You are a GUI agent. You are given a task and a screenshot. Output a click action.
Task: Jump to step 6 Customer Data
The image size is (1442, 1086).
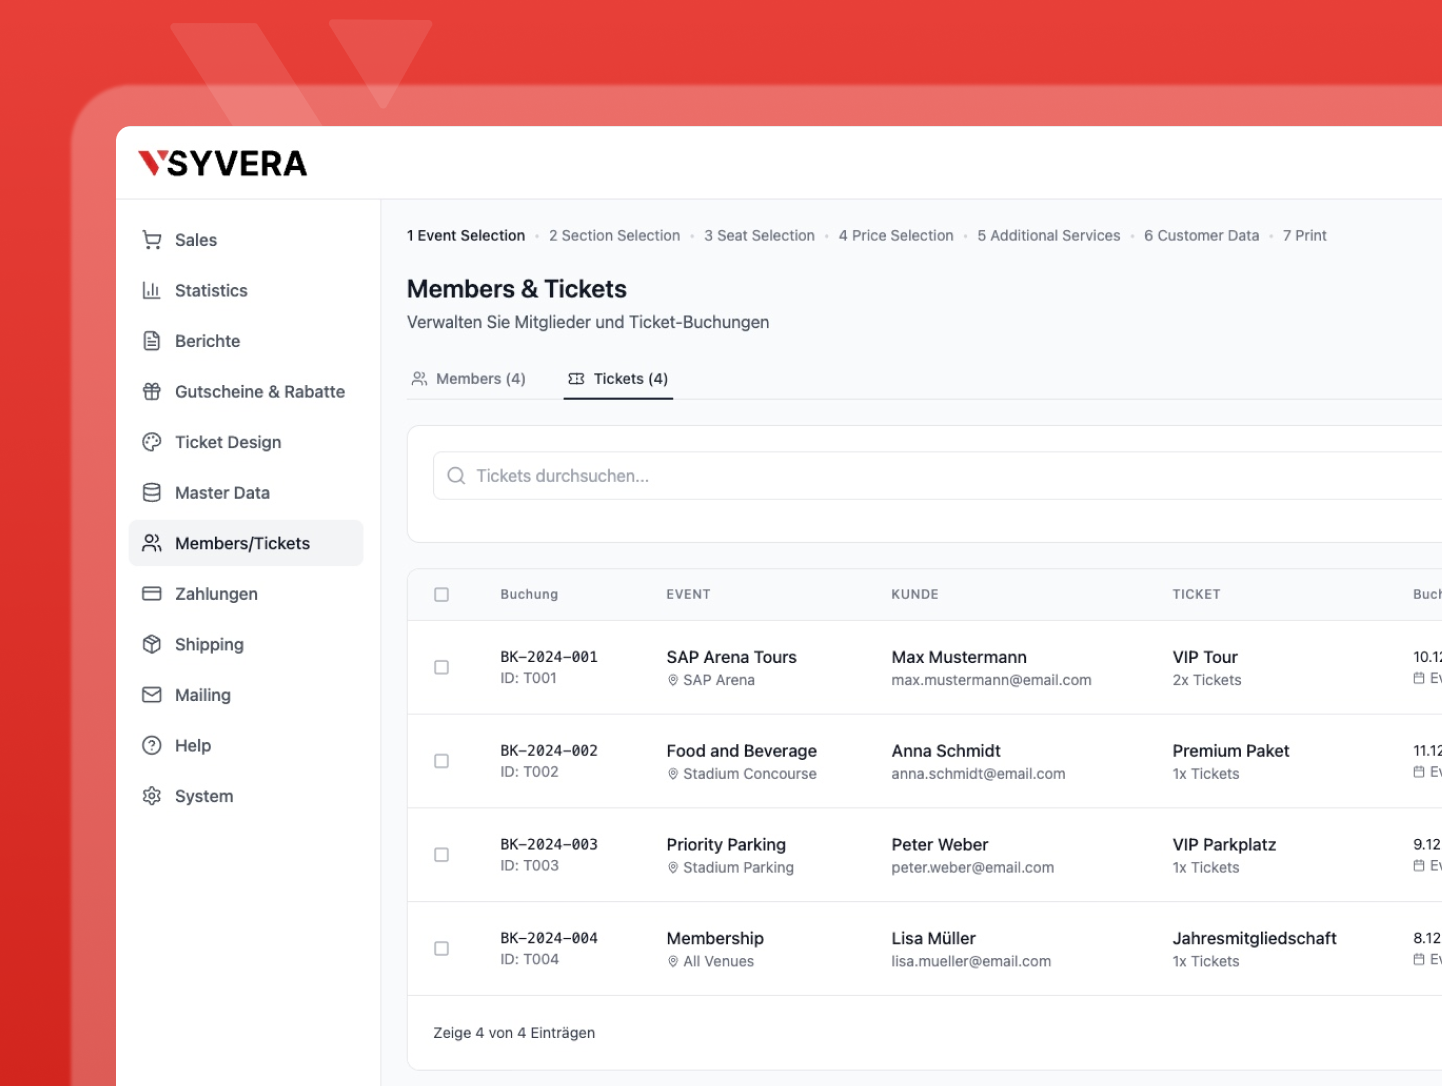1201,236
